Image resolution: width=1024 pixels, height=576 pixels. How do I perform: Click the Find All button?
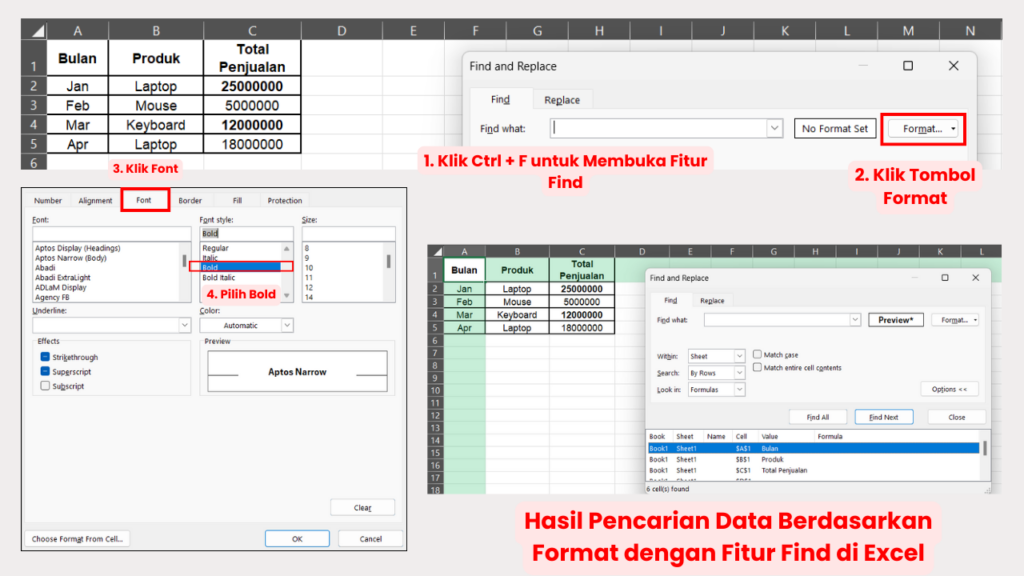pos(817,416)
